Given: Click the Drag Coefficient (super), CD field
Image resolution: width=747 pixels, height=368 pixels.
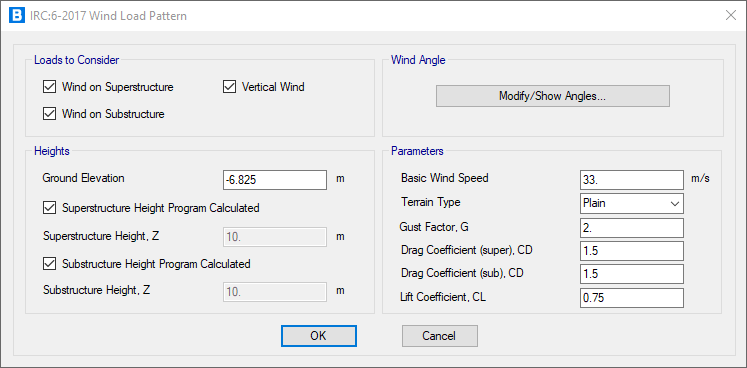Looking at the screenshot, I should click(x=632, y=251).
